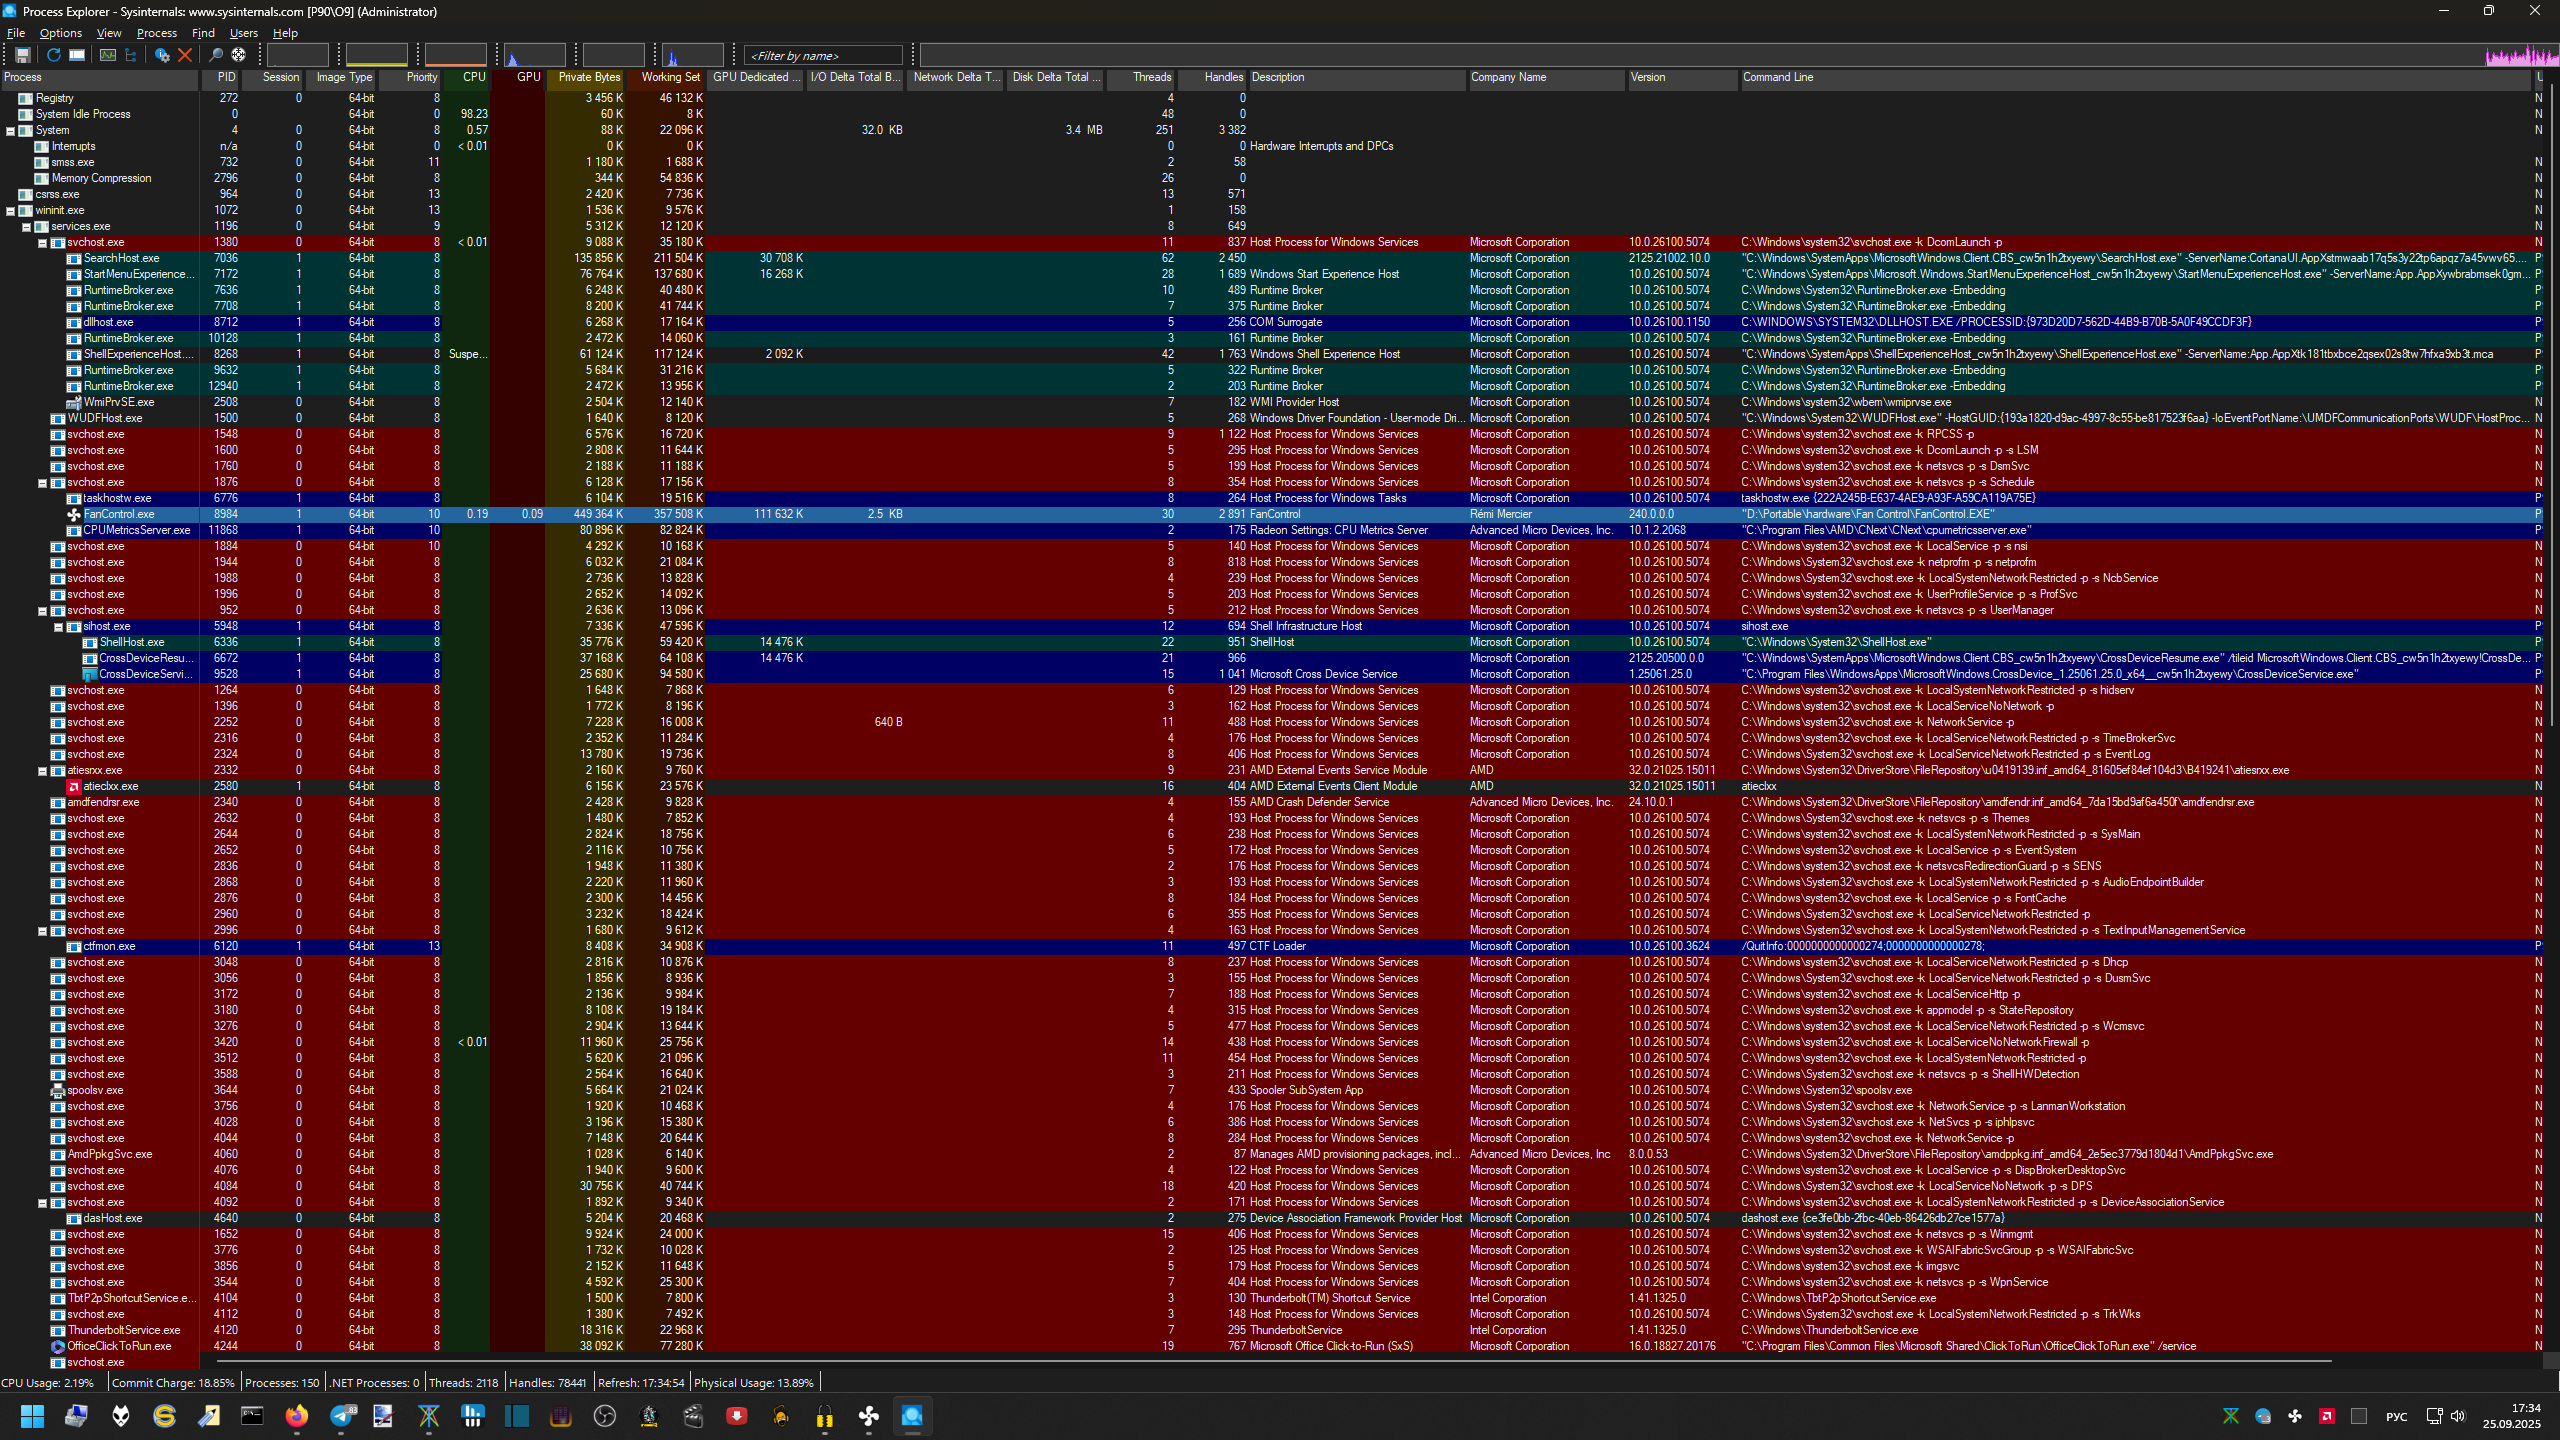Collapse the atiesrxx.exe tree branch

[x=42, y=771]
